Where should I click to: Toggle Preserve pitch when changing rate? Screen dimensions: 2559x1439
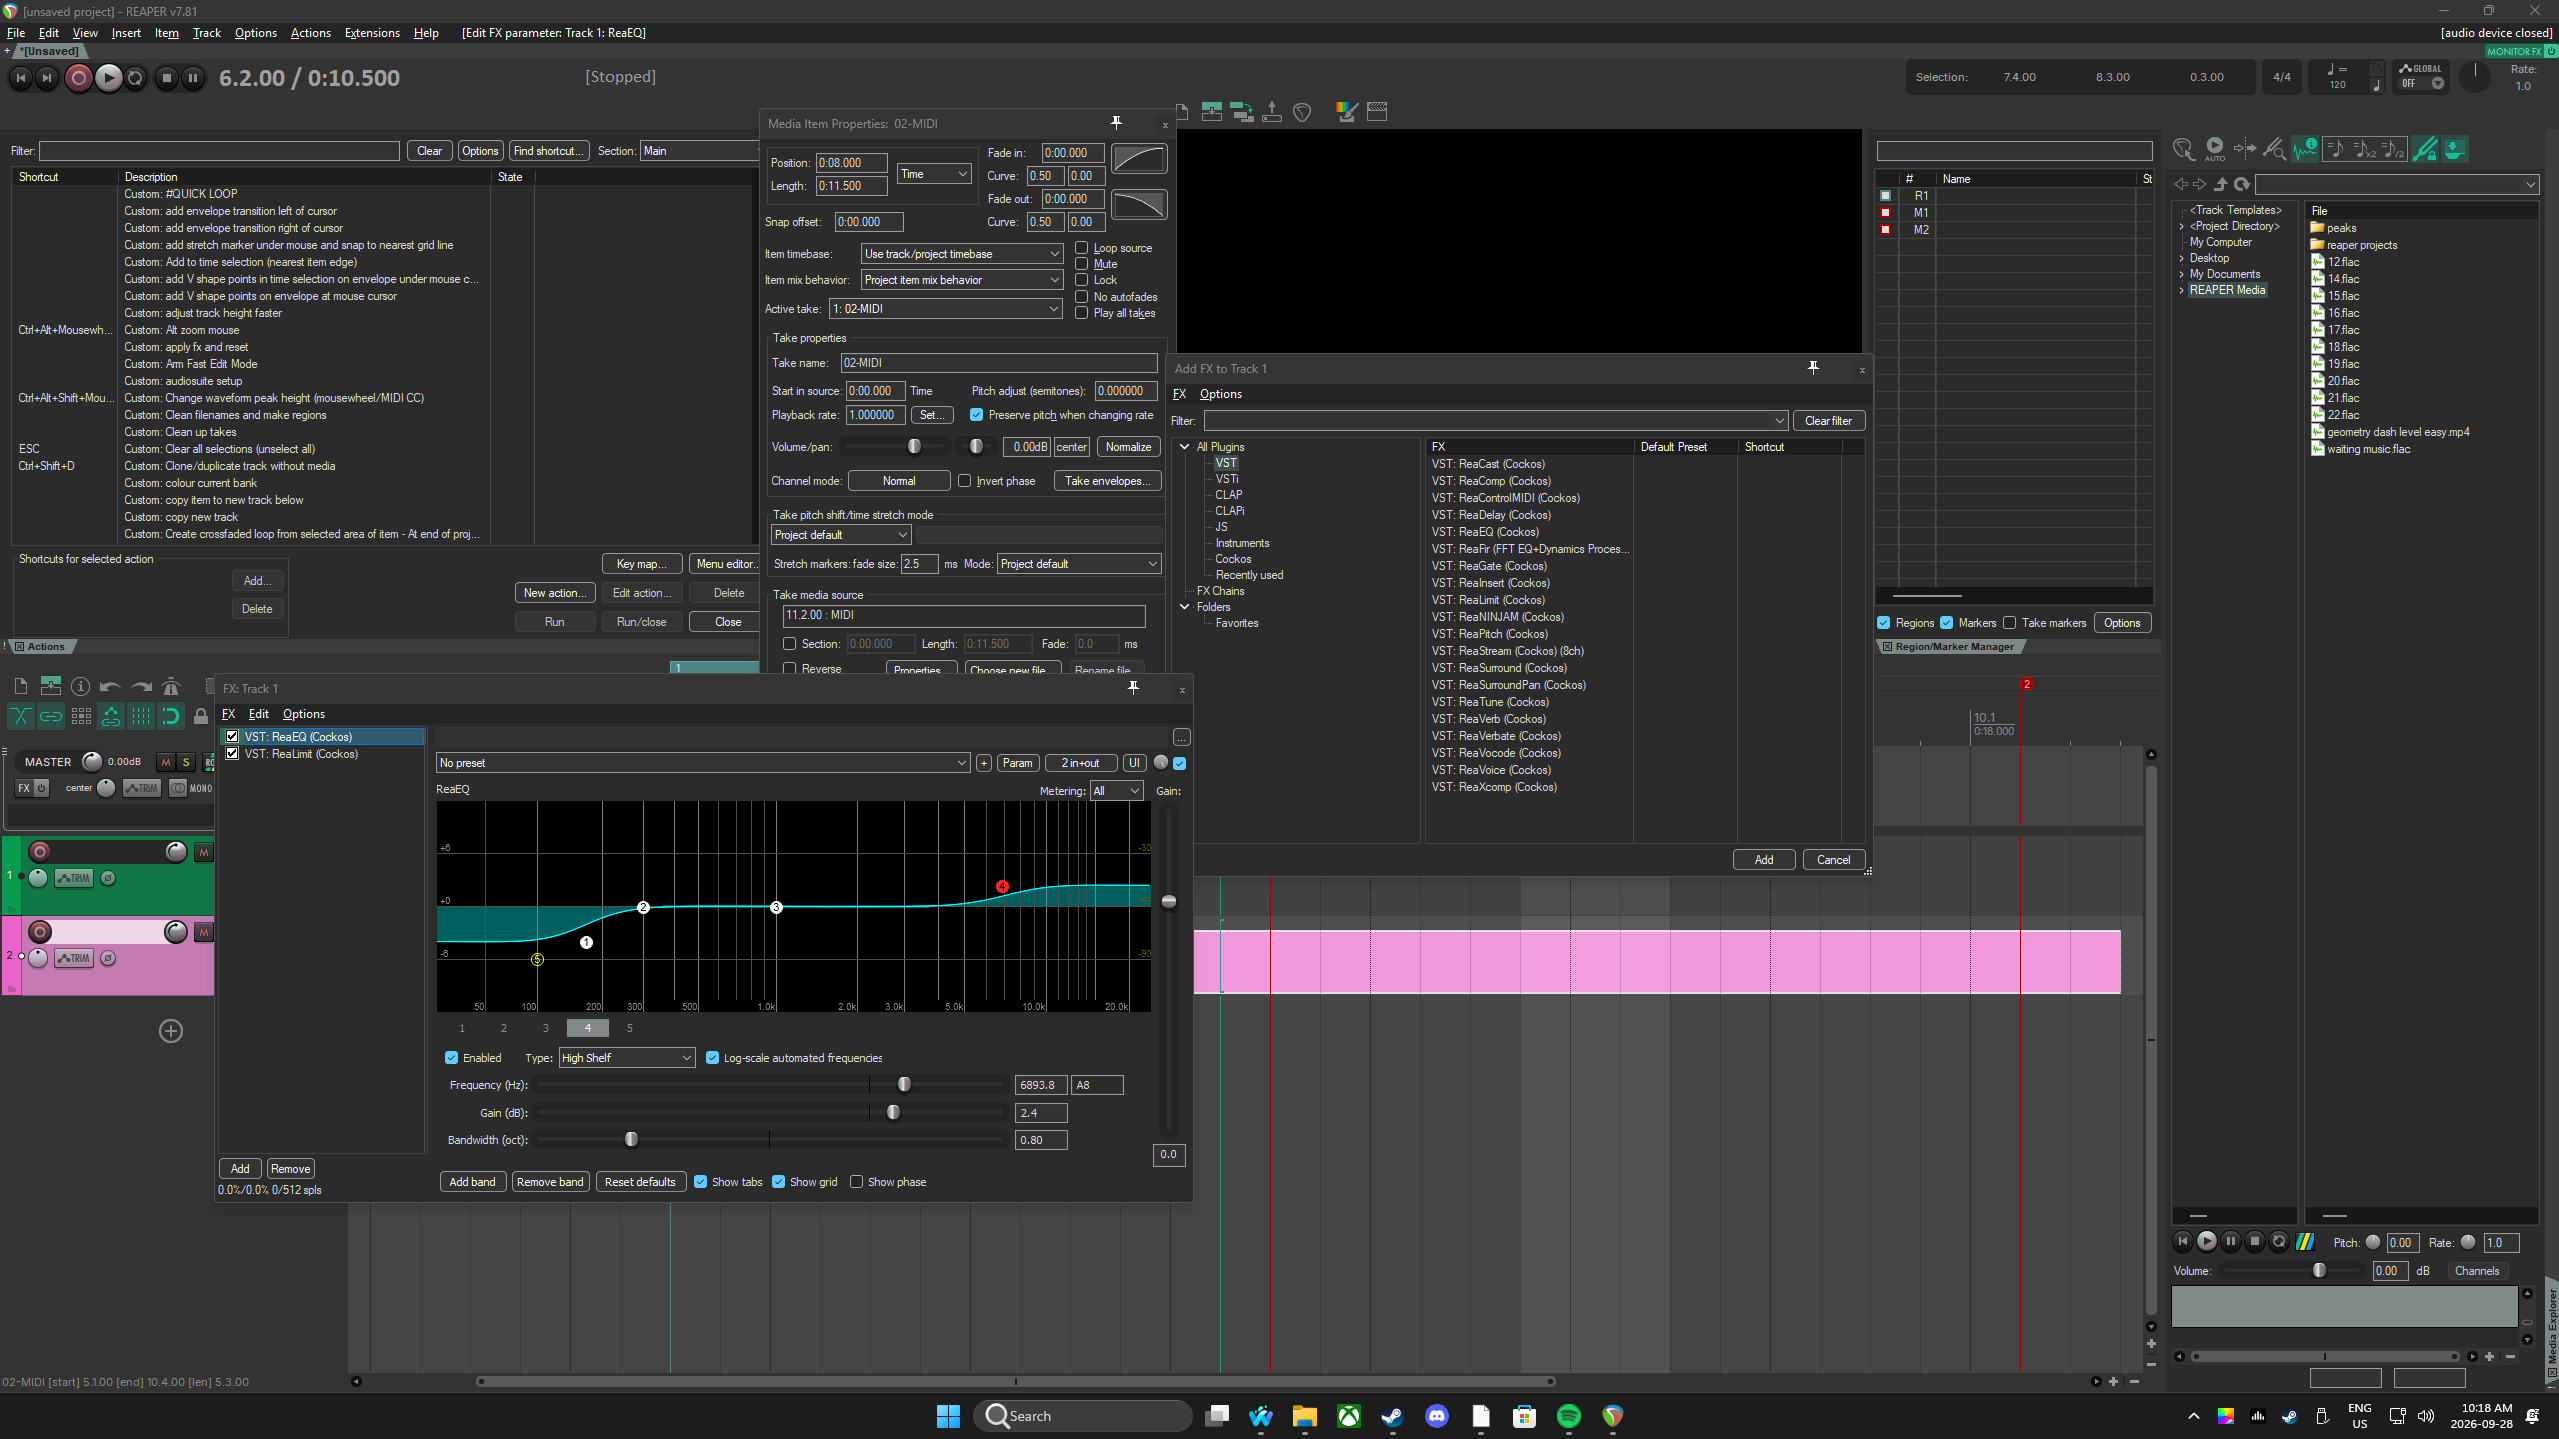(x=977, y=415)
